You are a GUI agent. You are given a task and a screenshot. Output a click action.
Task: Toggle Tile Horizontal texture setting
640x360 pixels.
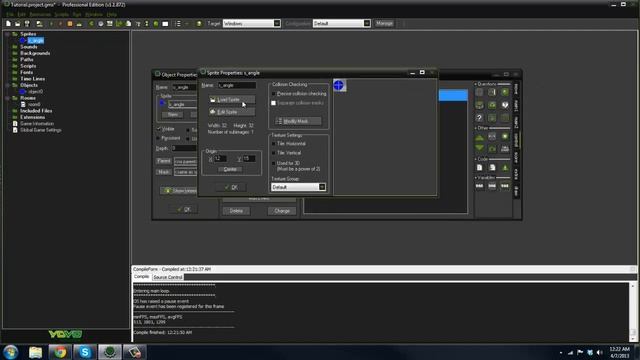(273, 144)
